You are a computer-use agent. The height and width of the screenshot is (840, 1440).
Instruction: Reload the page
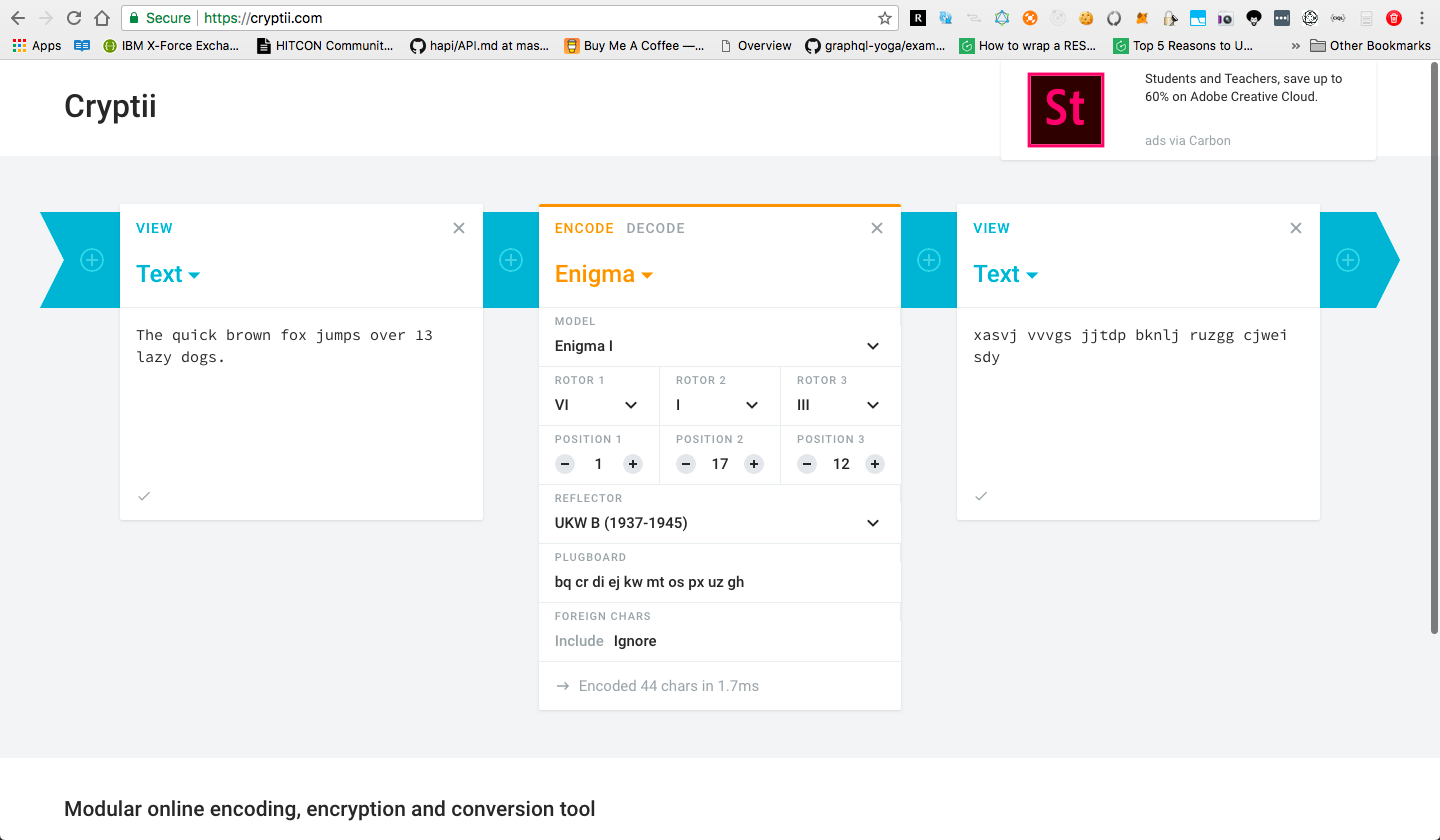73,18
